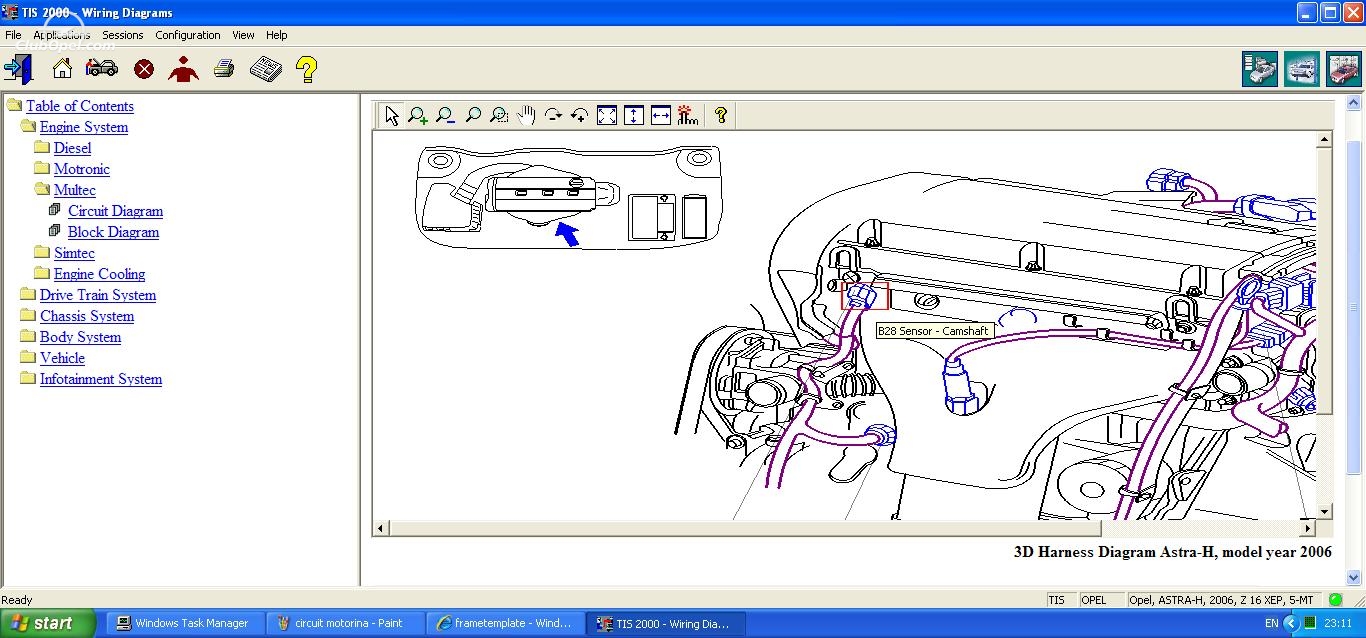Screen dimensions: 1366x638
Task: Expand the Motronic folder icon
Action: (42, 168)
